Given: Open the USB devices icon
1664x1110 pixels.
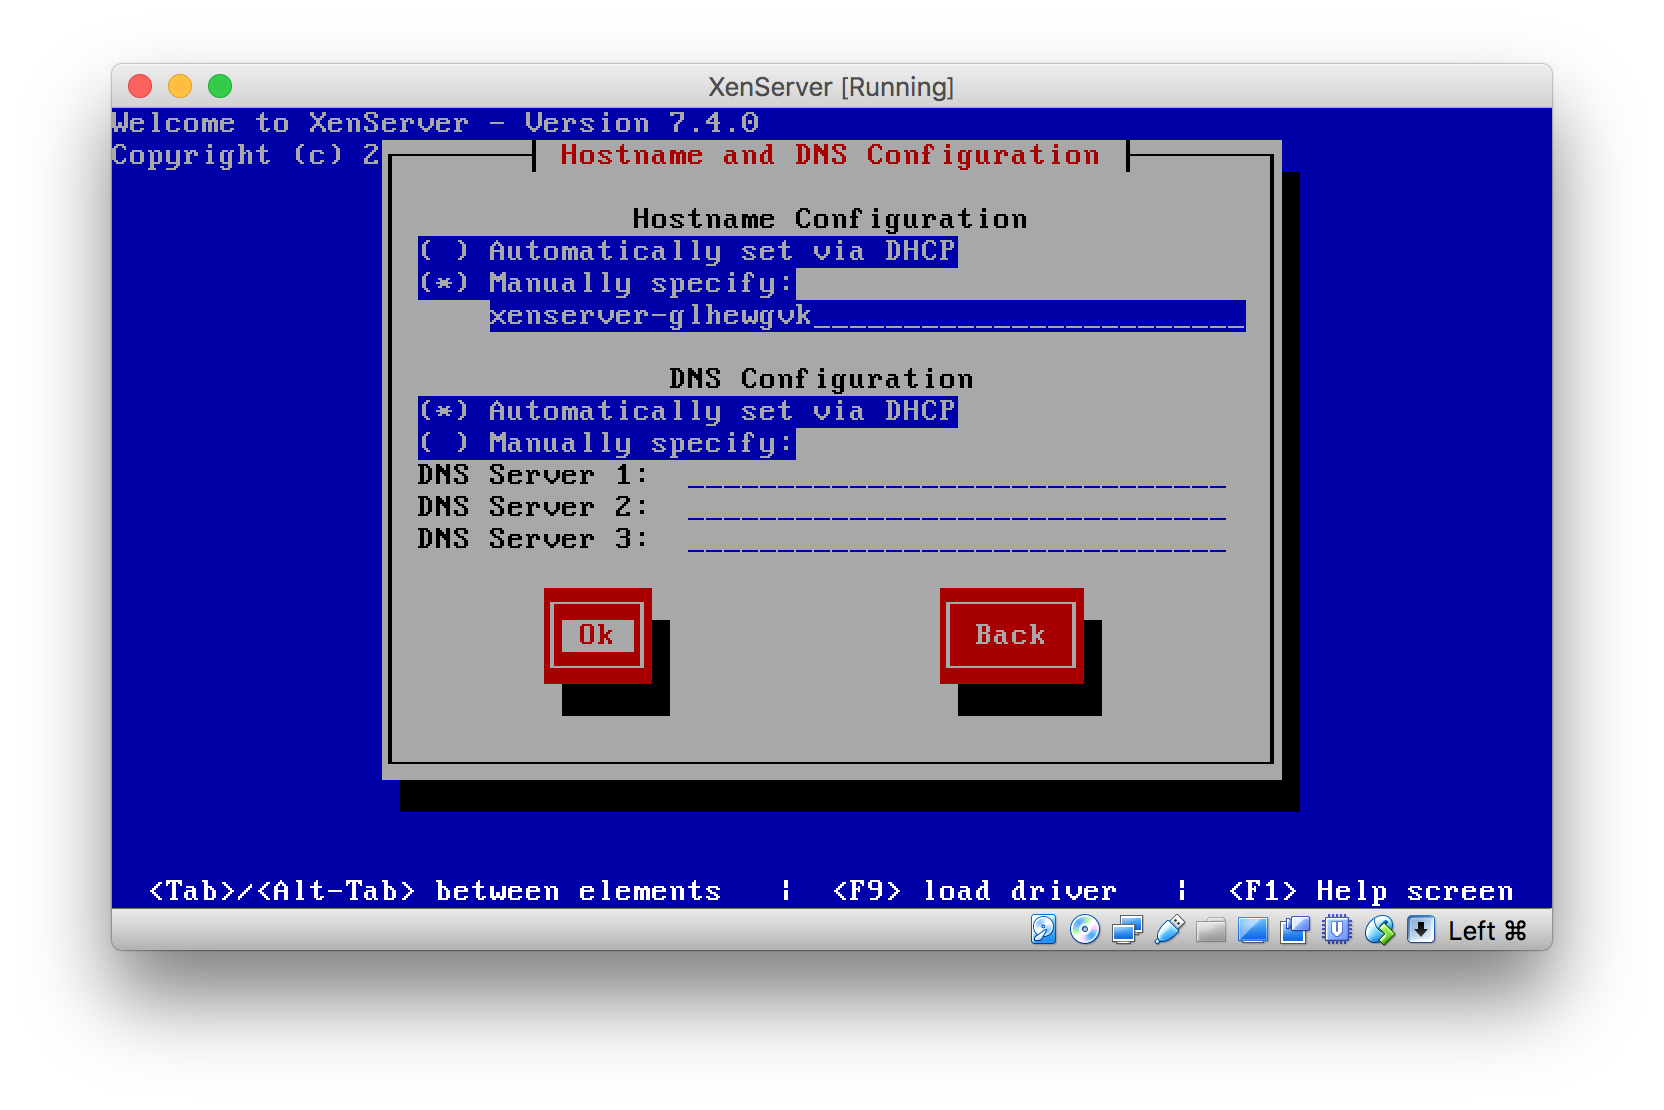Looking at the screenshot, I should coord(1169,930).
